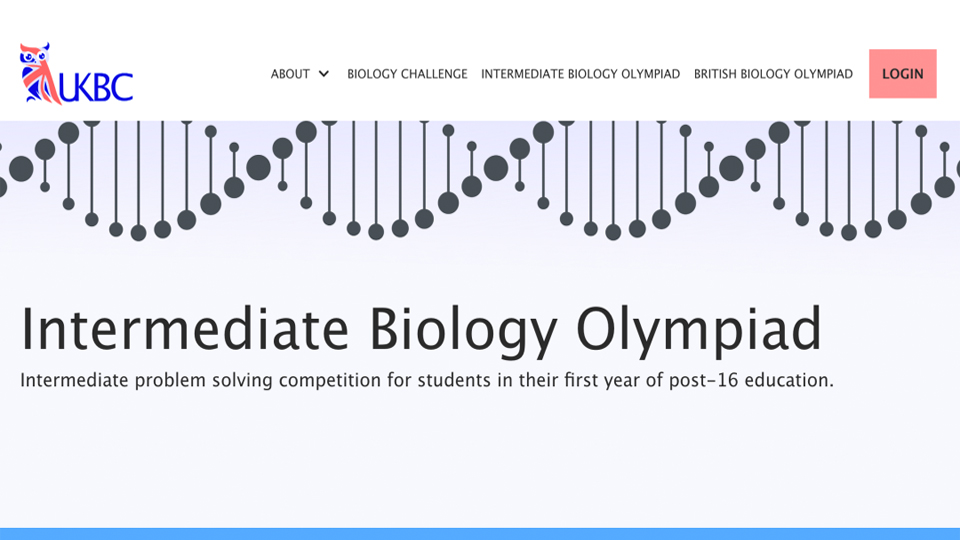This screenshot has width=960, height=540.
Task: Expand the chevron arrow beside ABOUT
Action: tap(324, 74)
